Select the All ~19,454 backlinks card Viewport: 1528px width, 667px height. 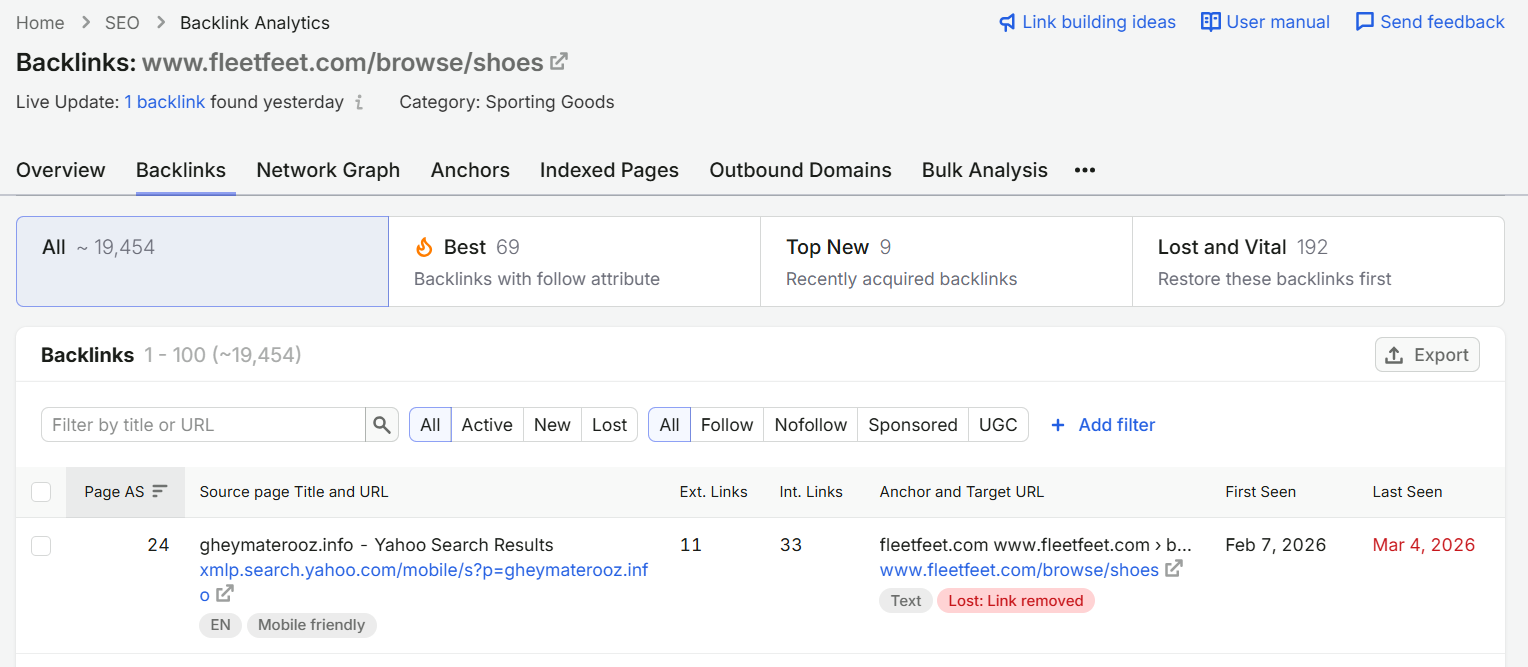pos(202,261)
